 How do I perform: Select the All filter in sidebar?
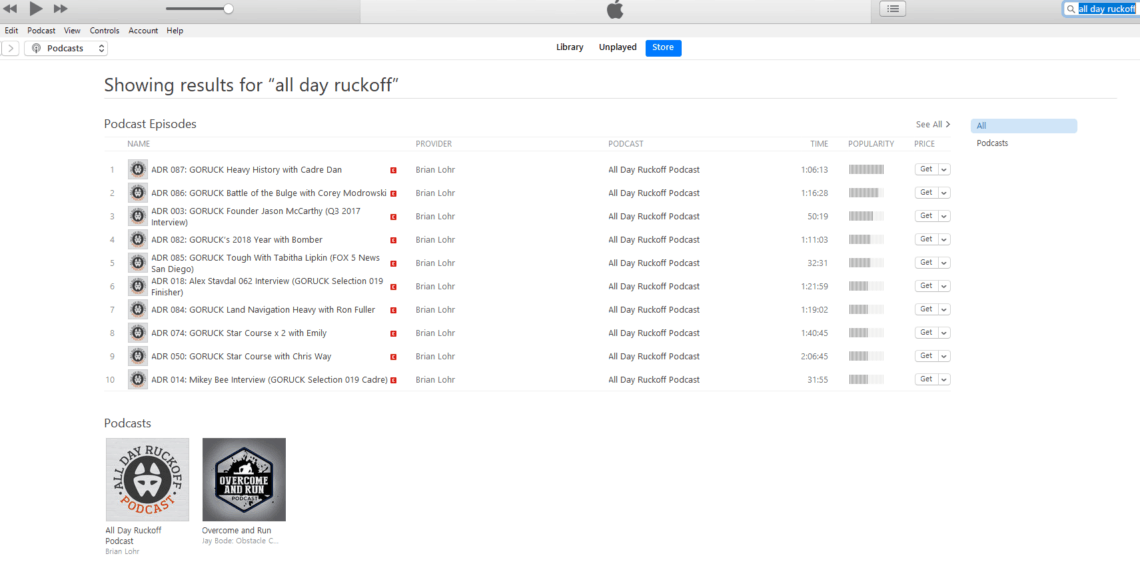[x=1024, y=126]
